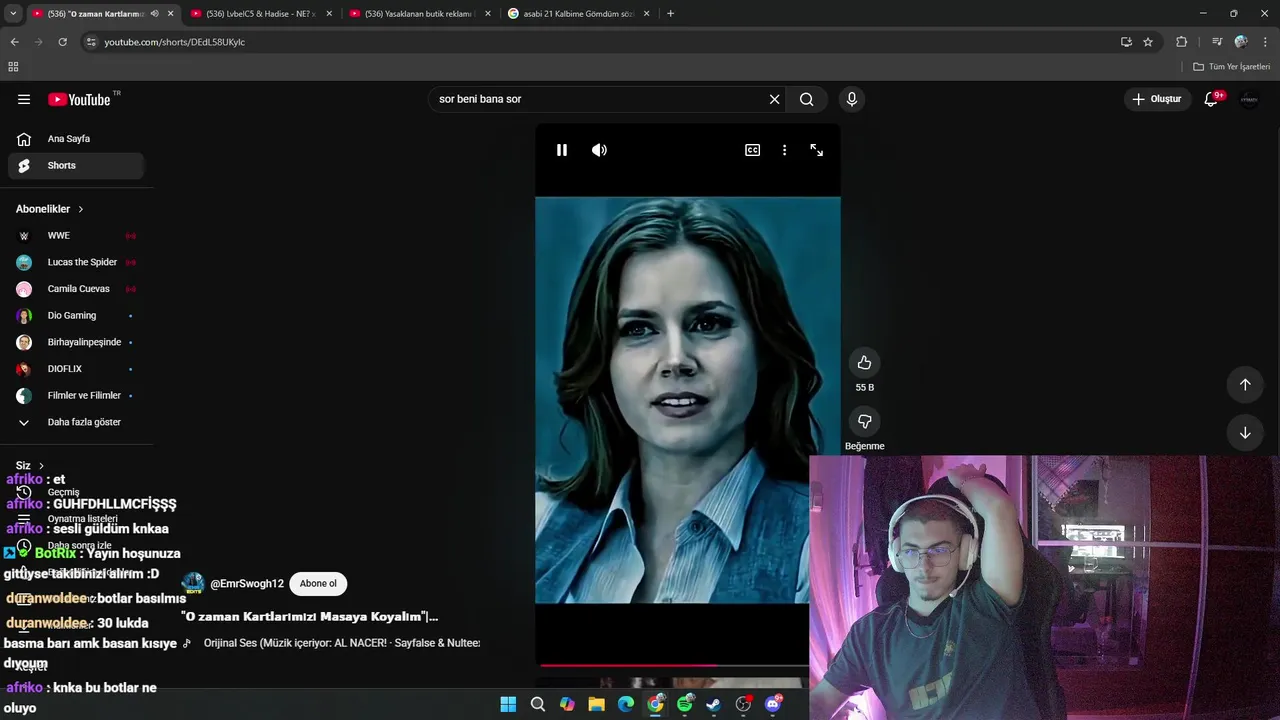Switch to asabi 21 Kalbime Gömdüm tab
Viewport: 1280px width, 720px height.
[578, 14]
